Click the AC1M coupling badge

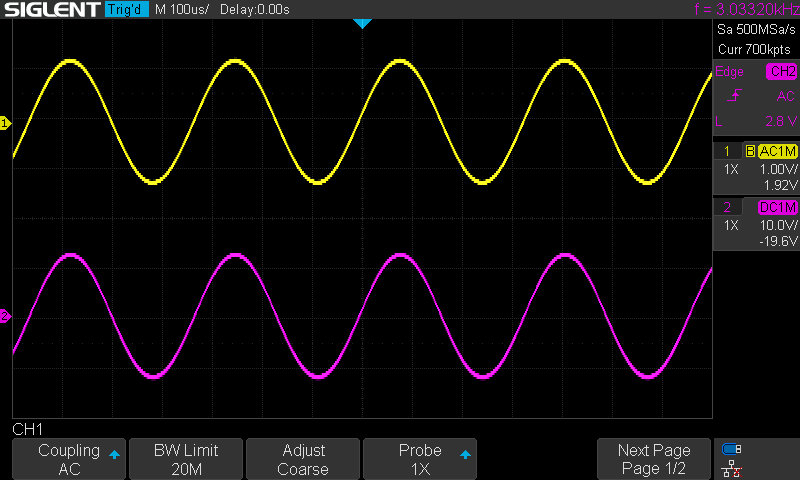click(x=778, y=151)
